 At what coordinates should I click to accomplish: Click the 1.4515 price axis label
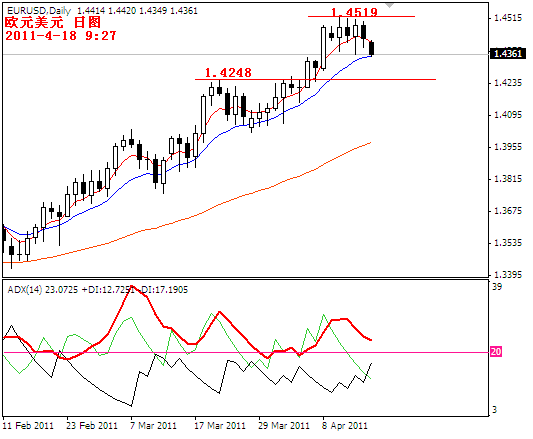(508, 18)
